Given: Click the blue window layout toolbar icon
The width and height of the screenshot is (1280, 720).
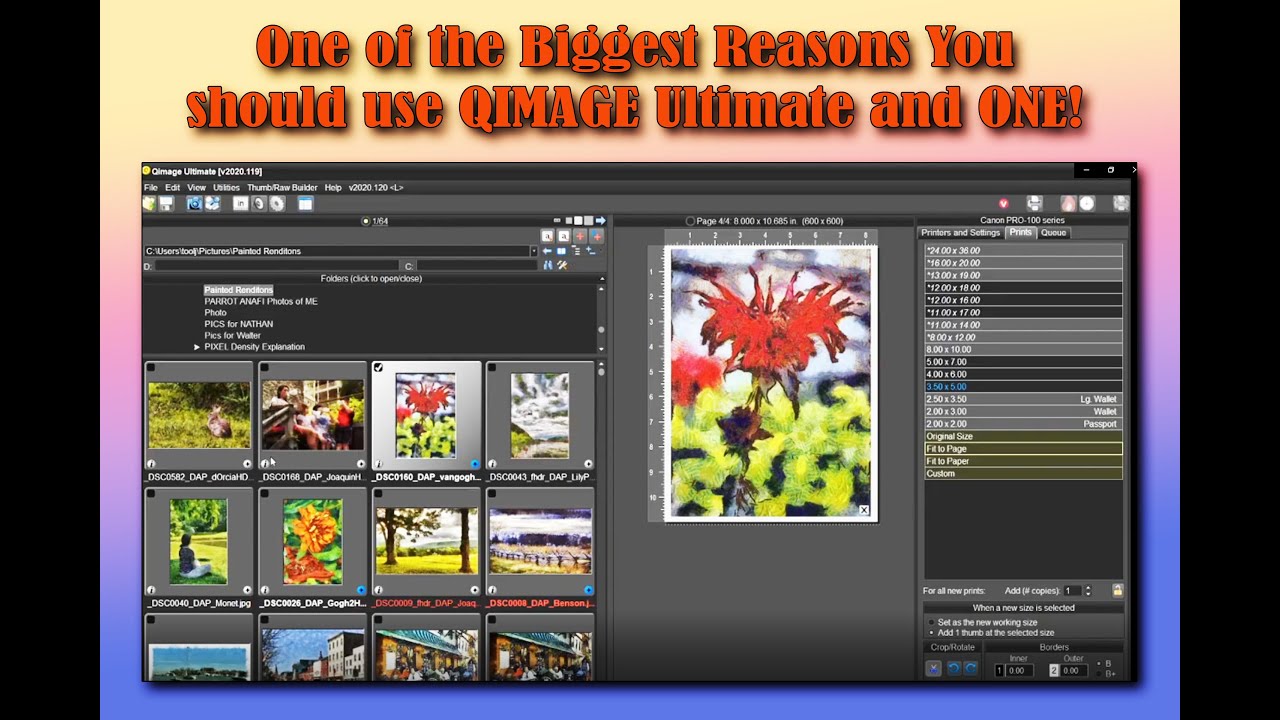Looking at the screenshot, I should point(306,203).
